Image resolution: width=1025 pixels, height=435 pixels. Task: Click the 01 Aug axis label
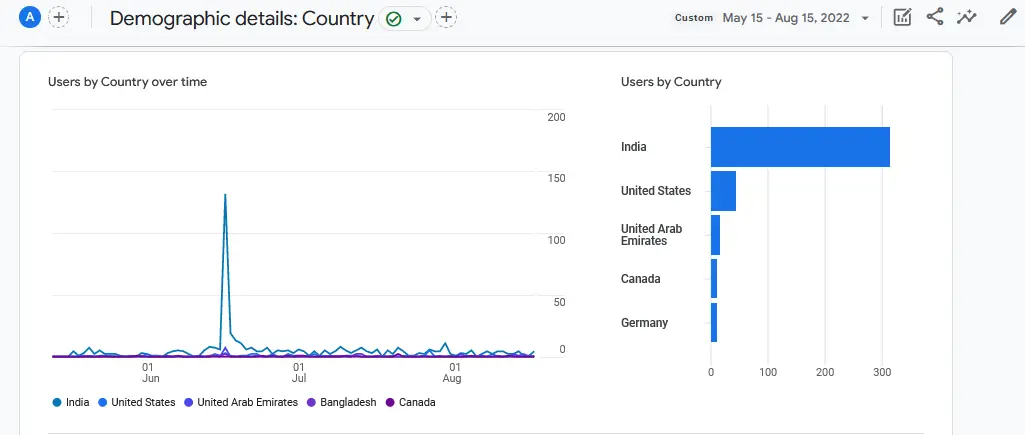[x=452, y=373]
